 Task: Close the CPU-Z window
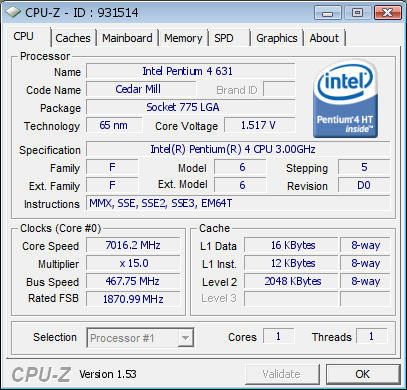pos(387,13)
